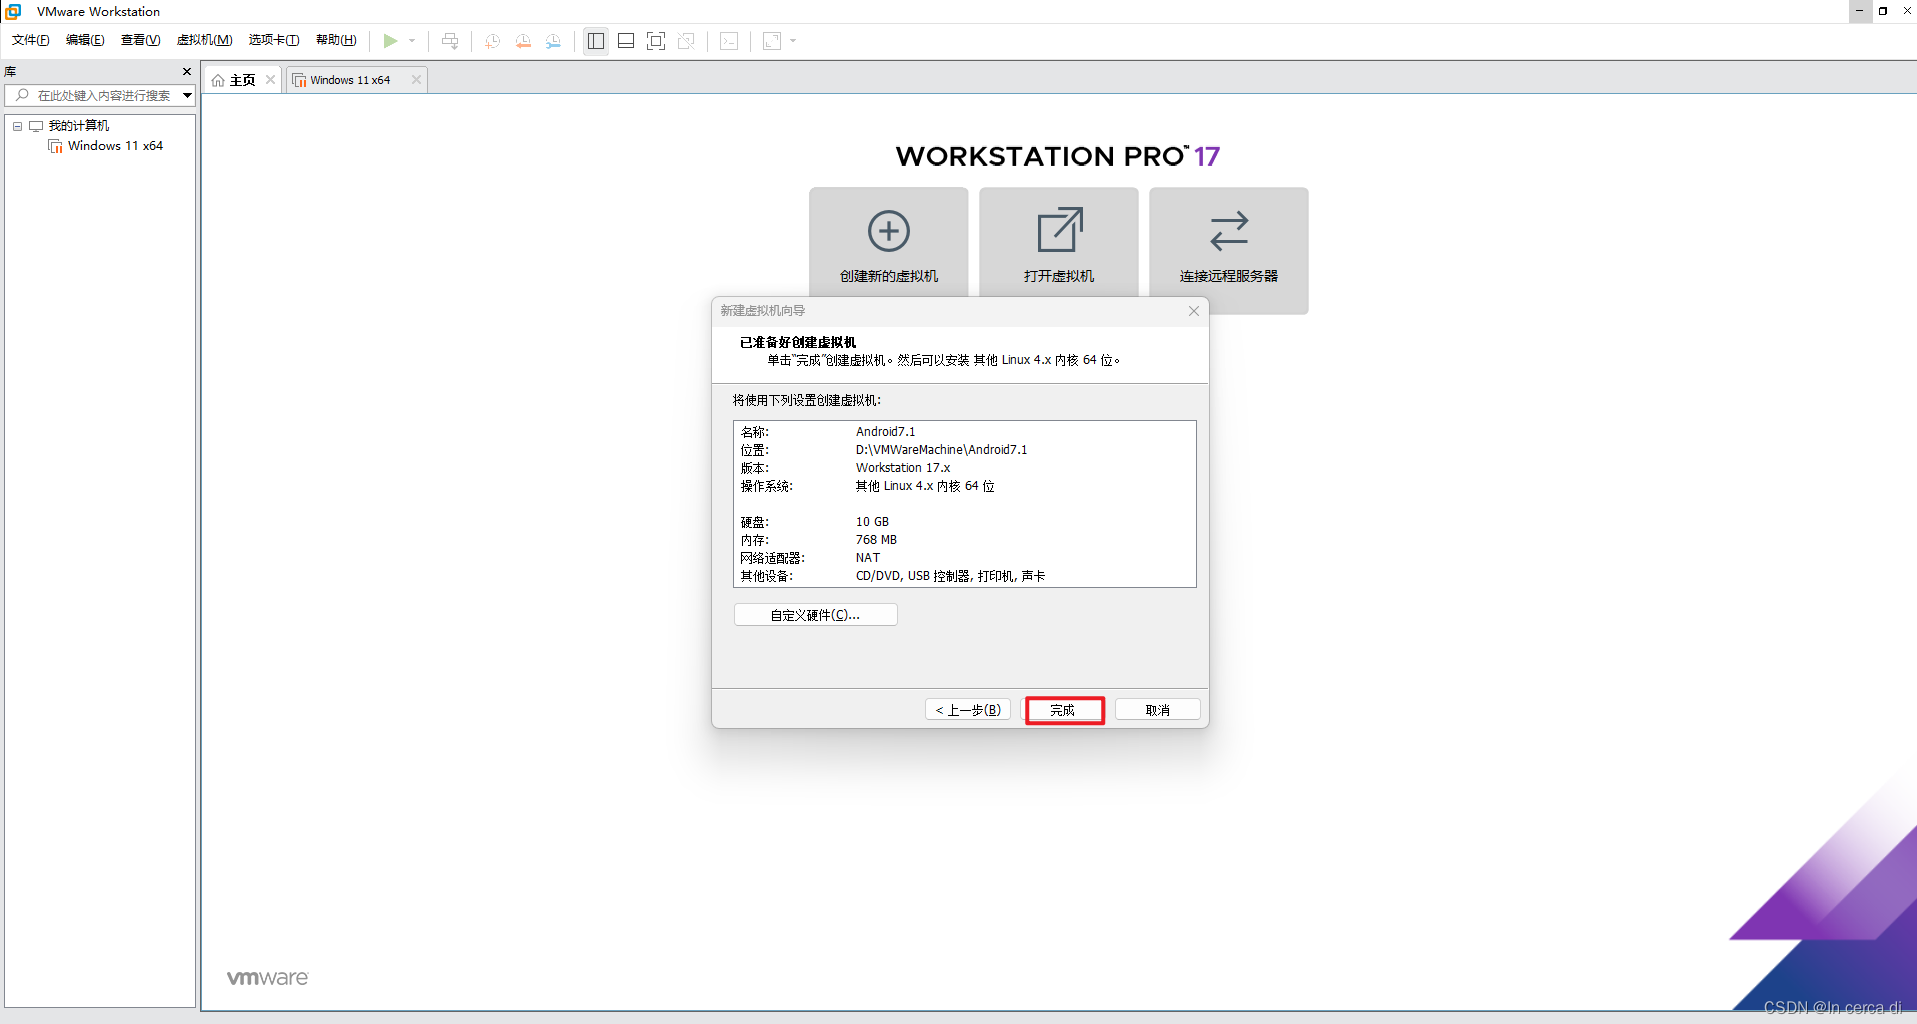This screenshot has height=1024, width=1917.
Task: Open the 编辑(E) menu
Action: click(85, 40)
